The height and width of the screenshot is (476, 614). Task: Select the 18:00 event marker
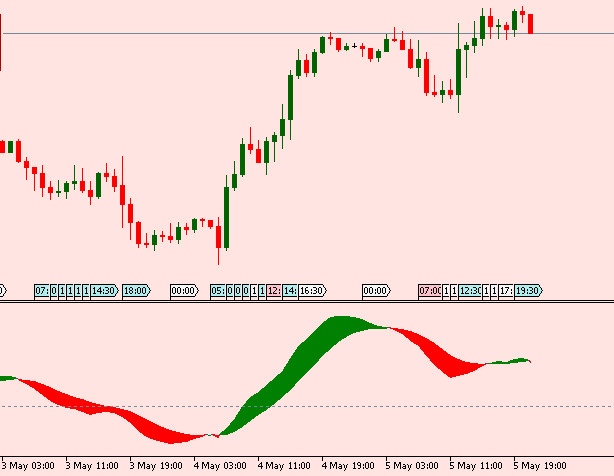(x=134, y=290)
